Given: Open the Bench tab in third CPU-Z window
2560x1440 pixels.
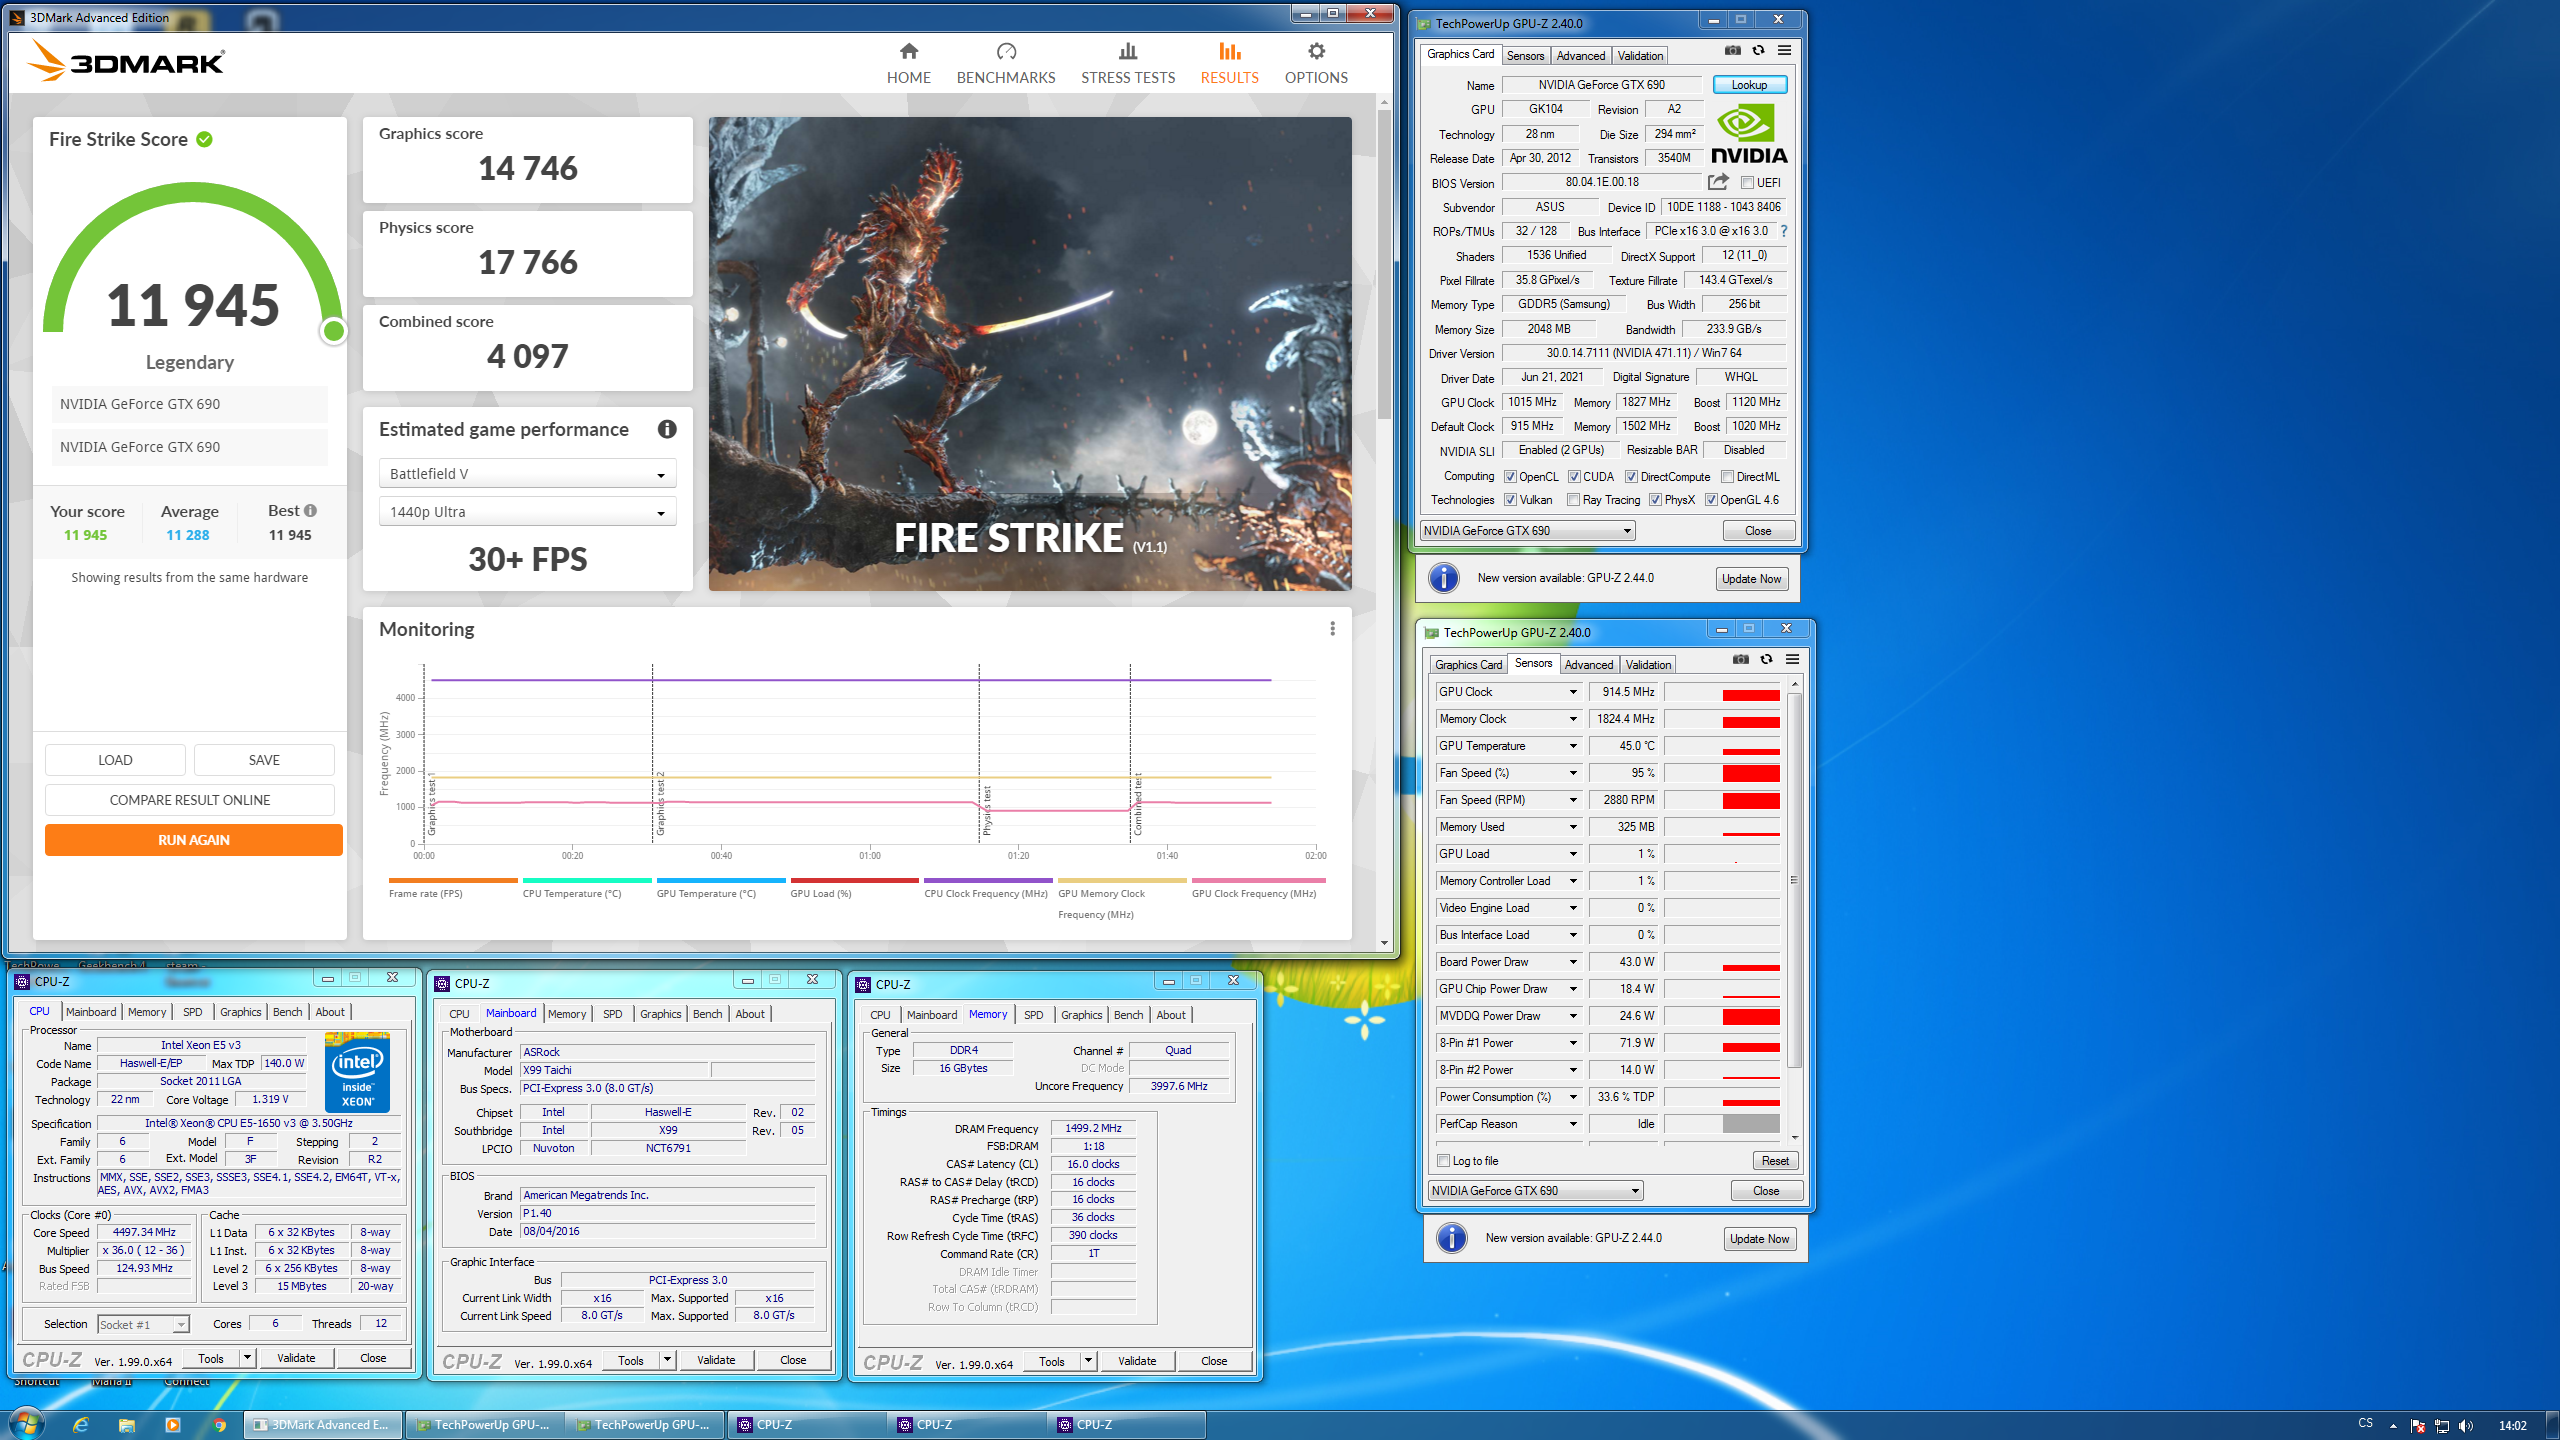Looking at the screenshot, I should point(1128,1015).
